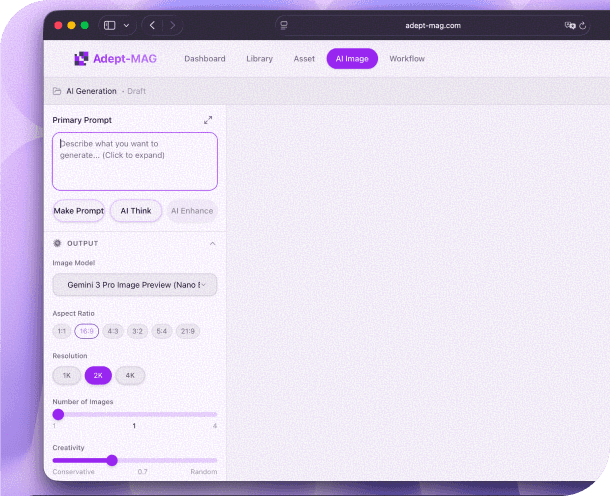Click the Adept-MAG logo icon
The height and width of the screenshot is (496, 610).
point(82,59)
